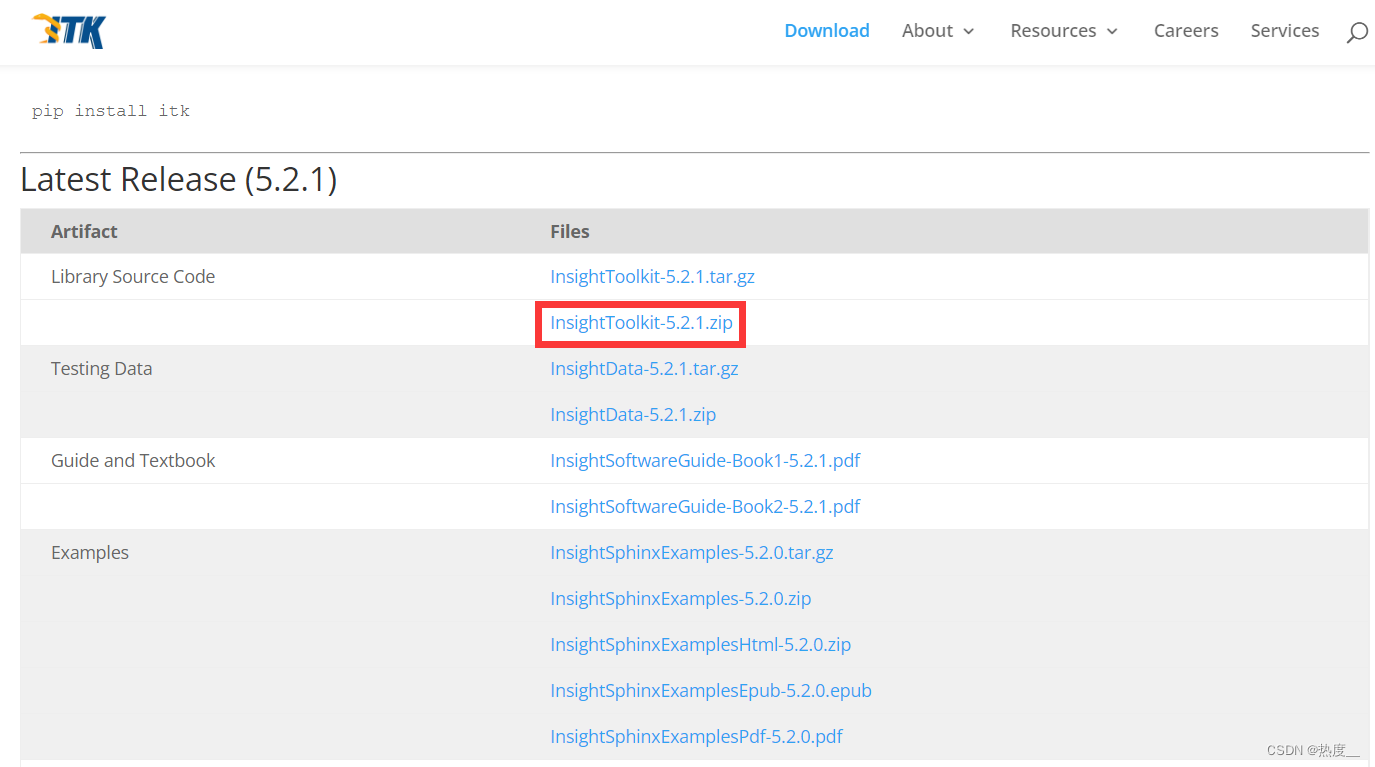Screen dimensions: 1375x767
Task: Select the Download menu item
Action: tap(826, 31)
